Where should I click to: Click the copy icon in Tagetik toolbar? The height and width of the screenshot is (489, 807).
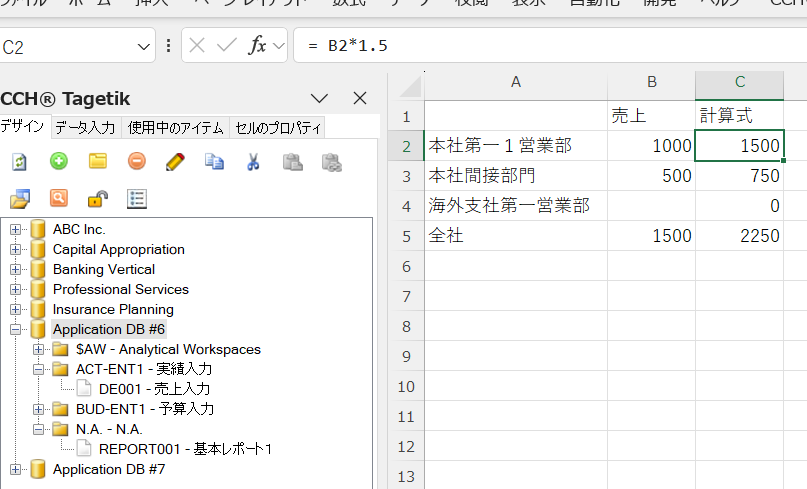click(214, 161)
